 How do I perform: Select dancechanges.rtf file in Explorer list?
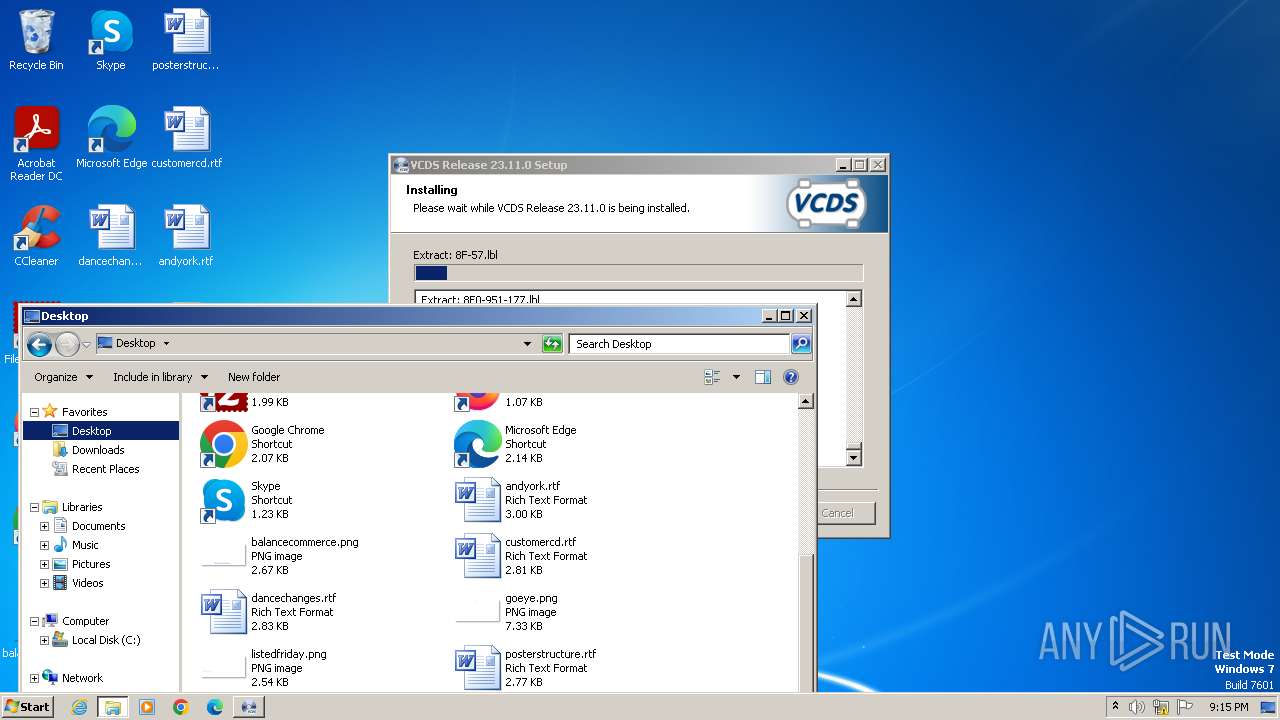pyautogui.click(x=269, y=612)
